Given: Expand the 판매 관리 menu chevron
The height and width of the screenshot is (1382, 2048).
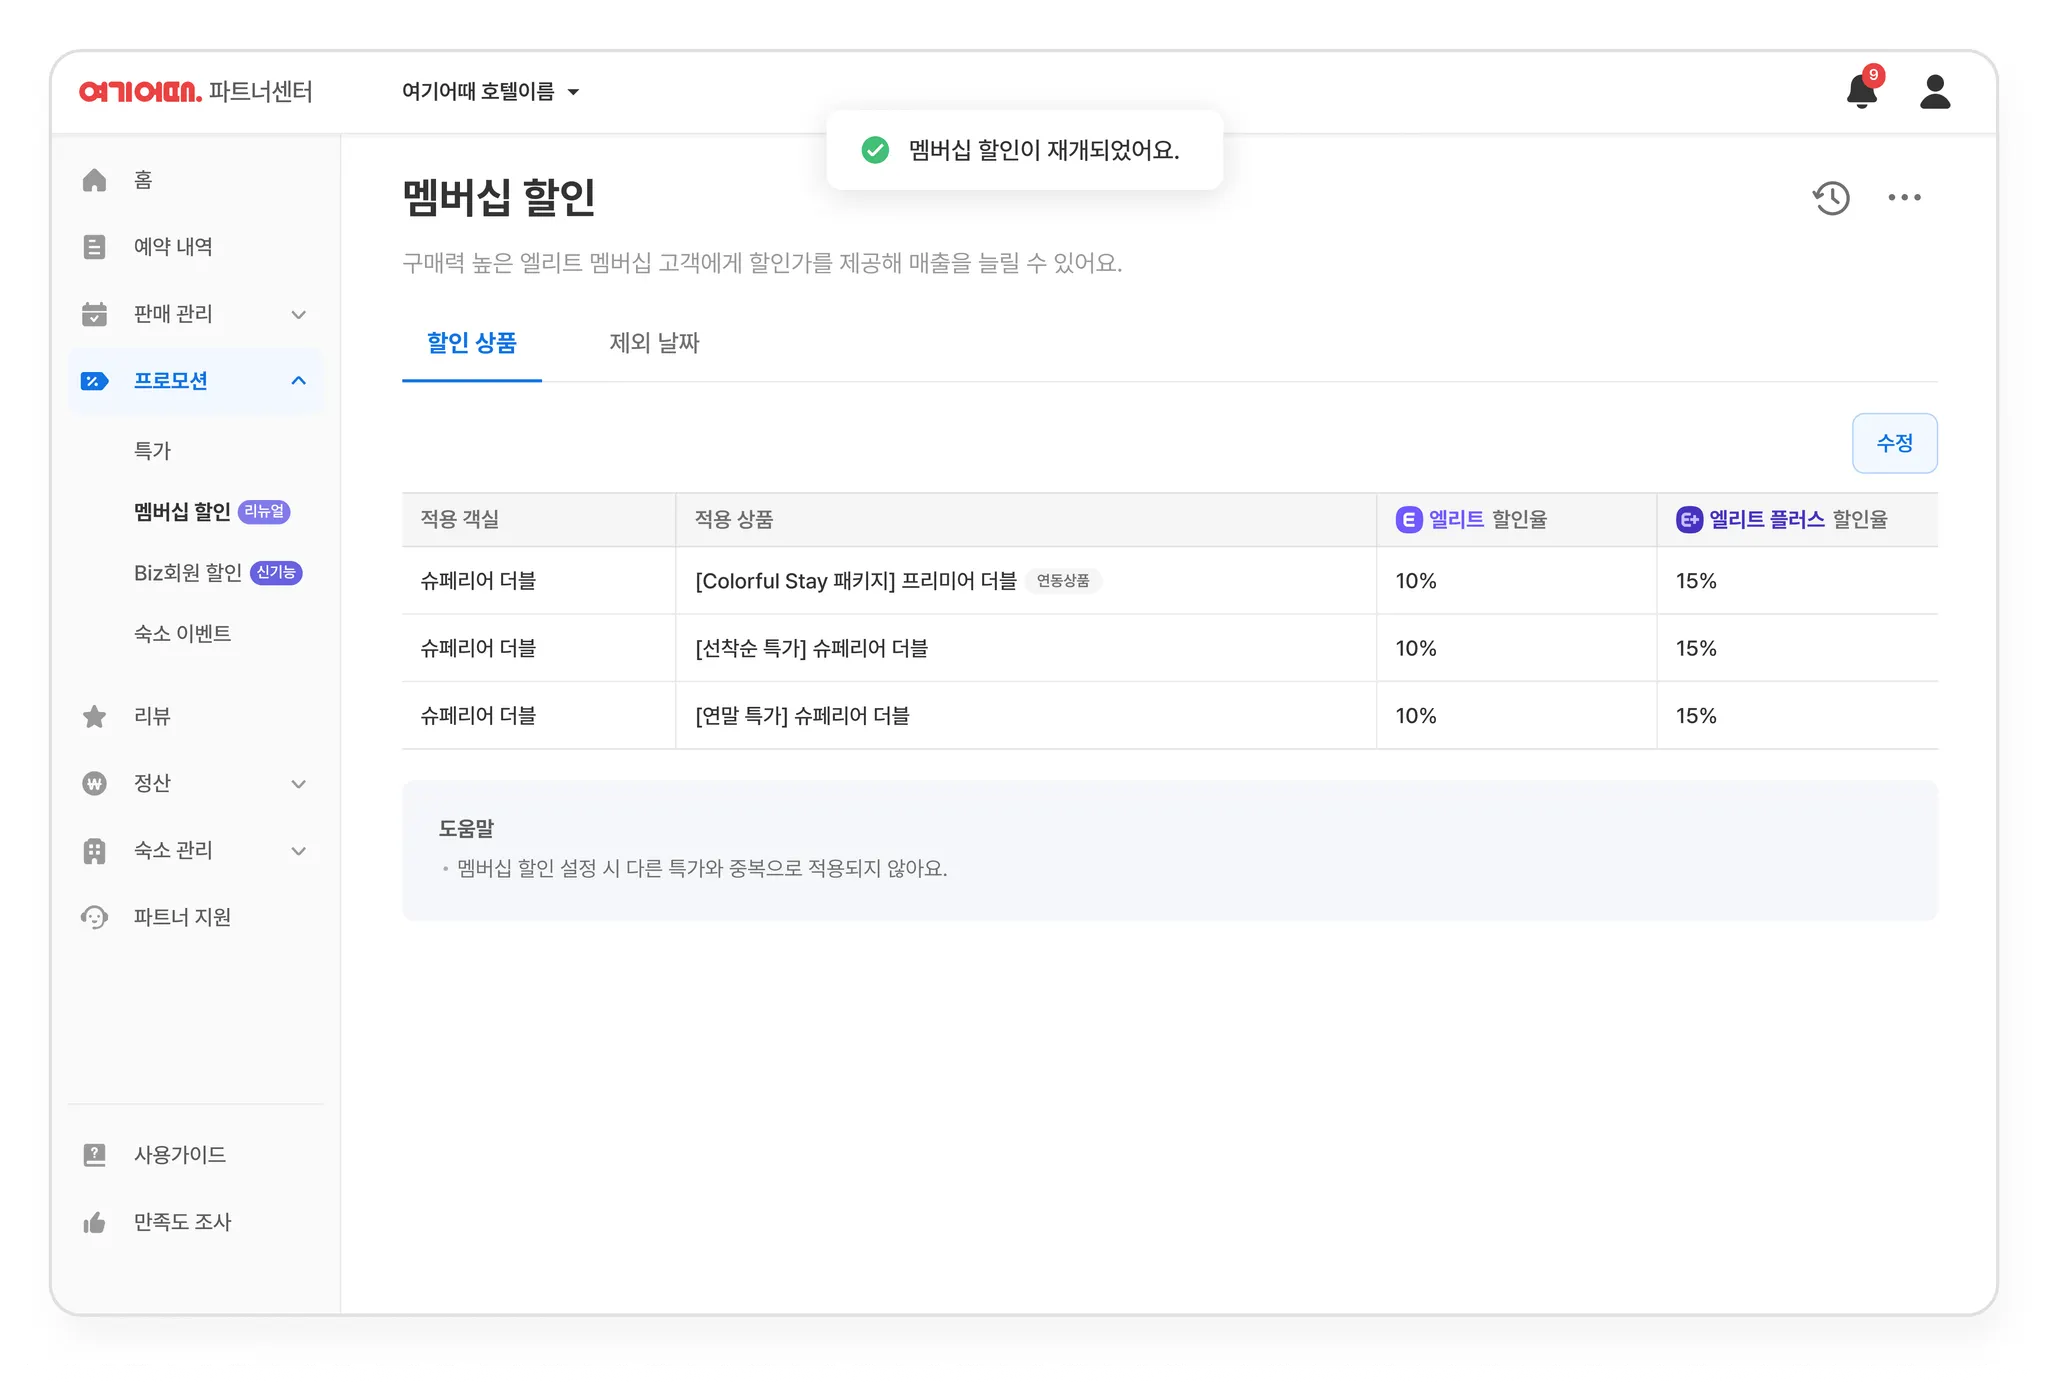Looking at the screenshot, I should point(298,314).
